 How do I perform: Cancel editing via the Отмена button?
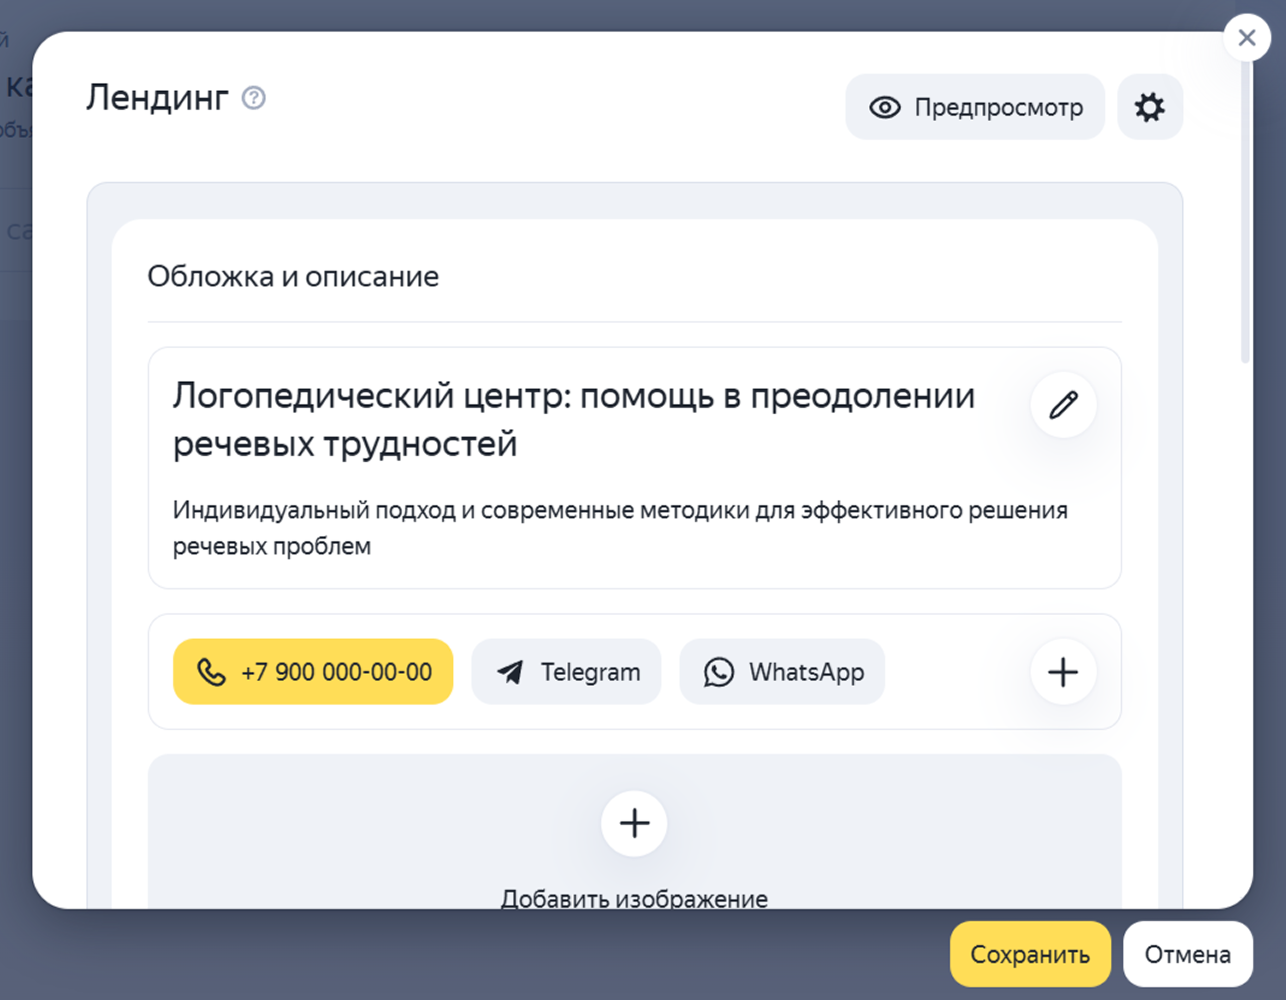[x=1188, y=954]
